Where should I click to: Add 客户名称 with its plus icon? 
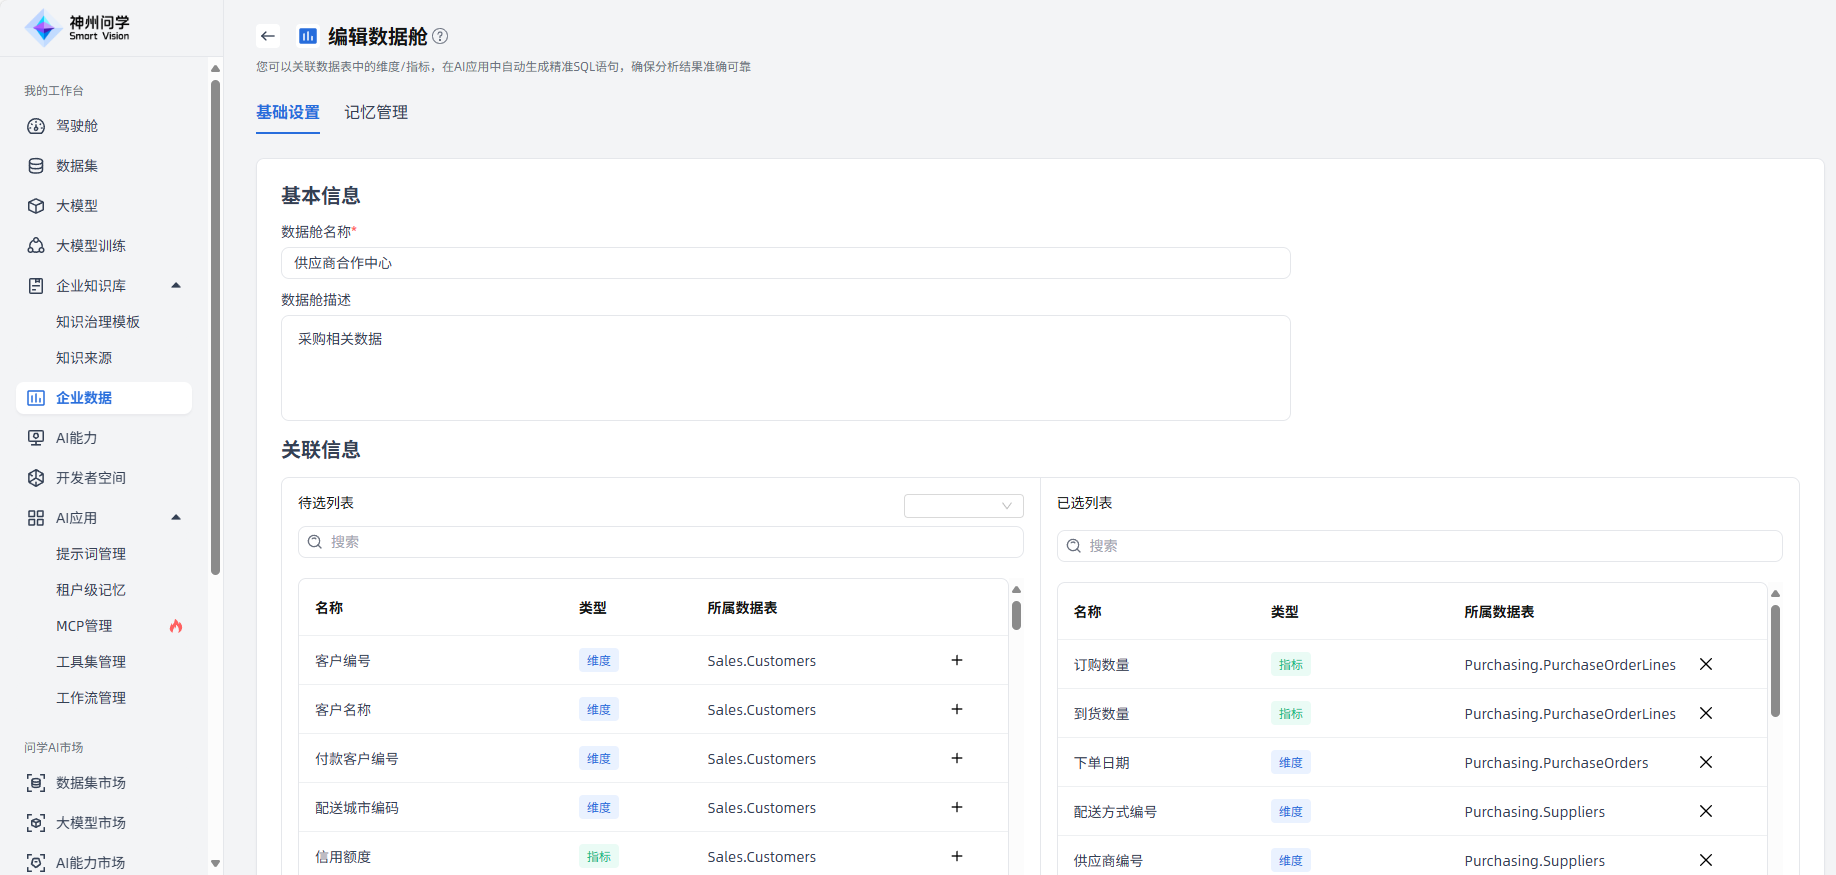point(957,709)
